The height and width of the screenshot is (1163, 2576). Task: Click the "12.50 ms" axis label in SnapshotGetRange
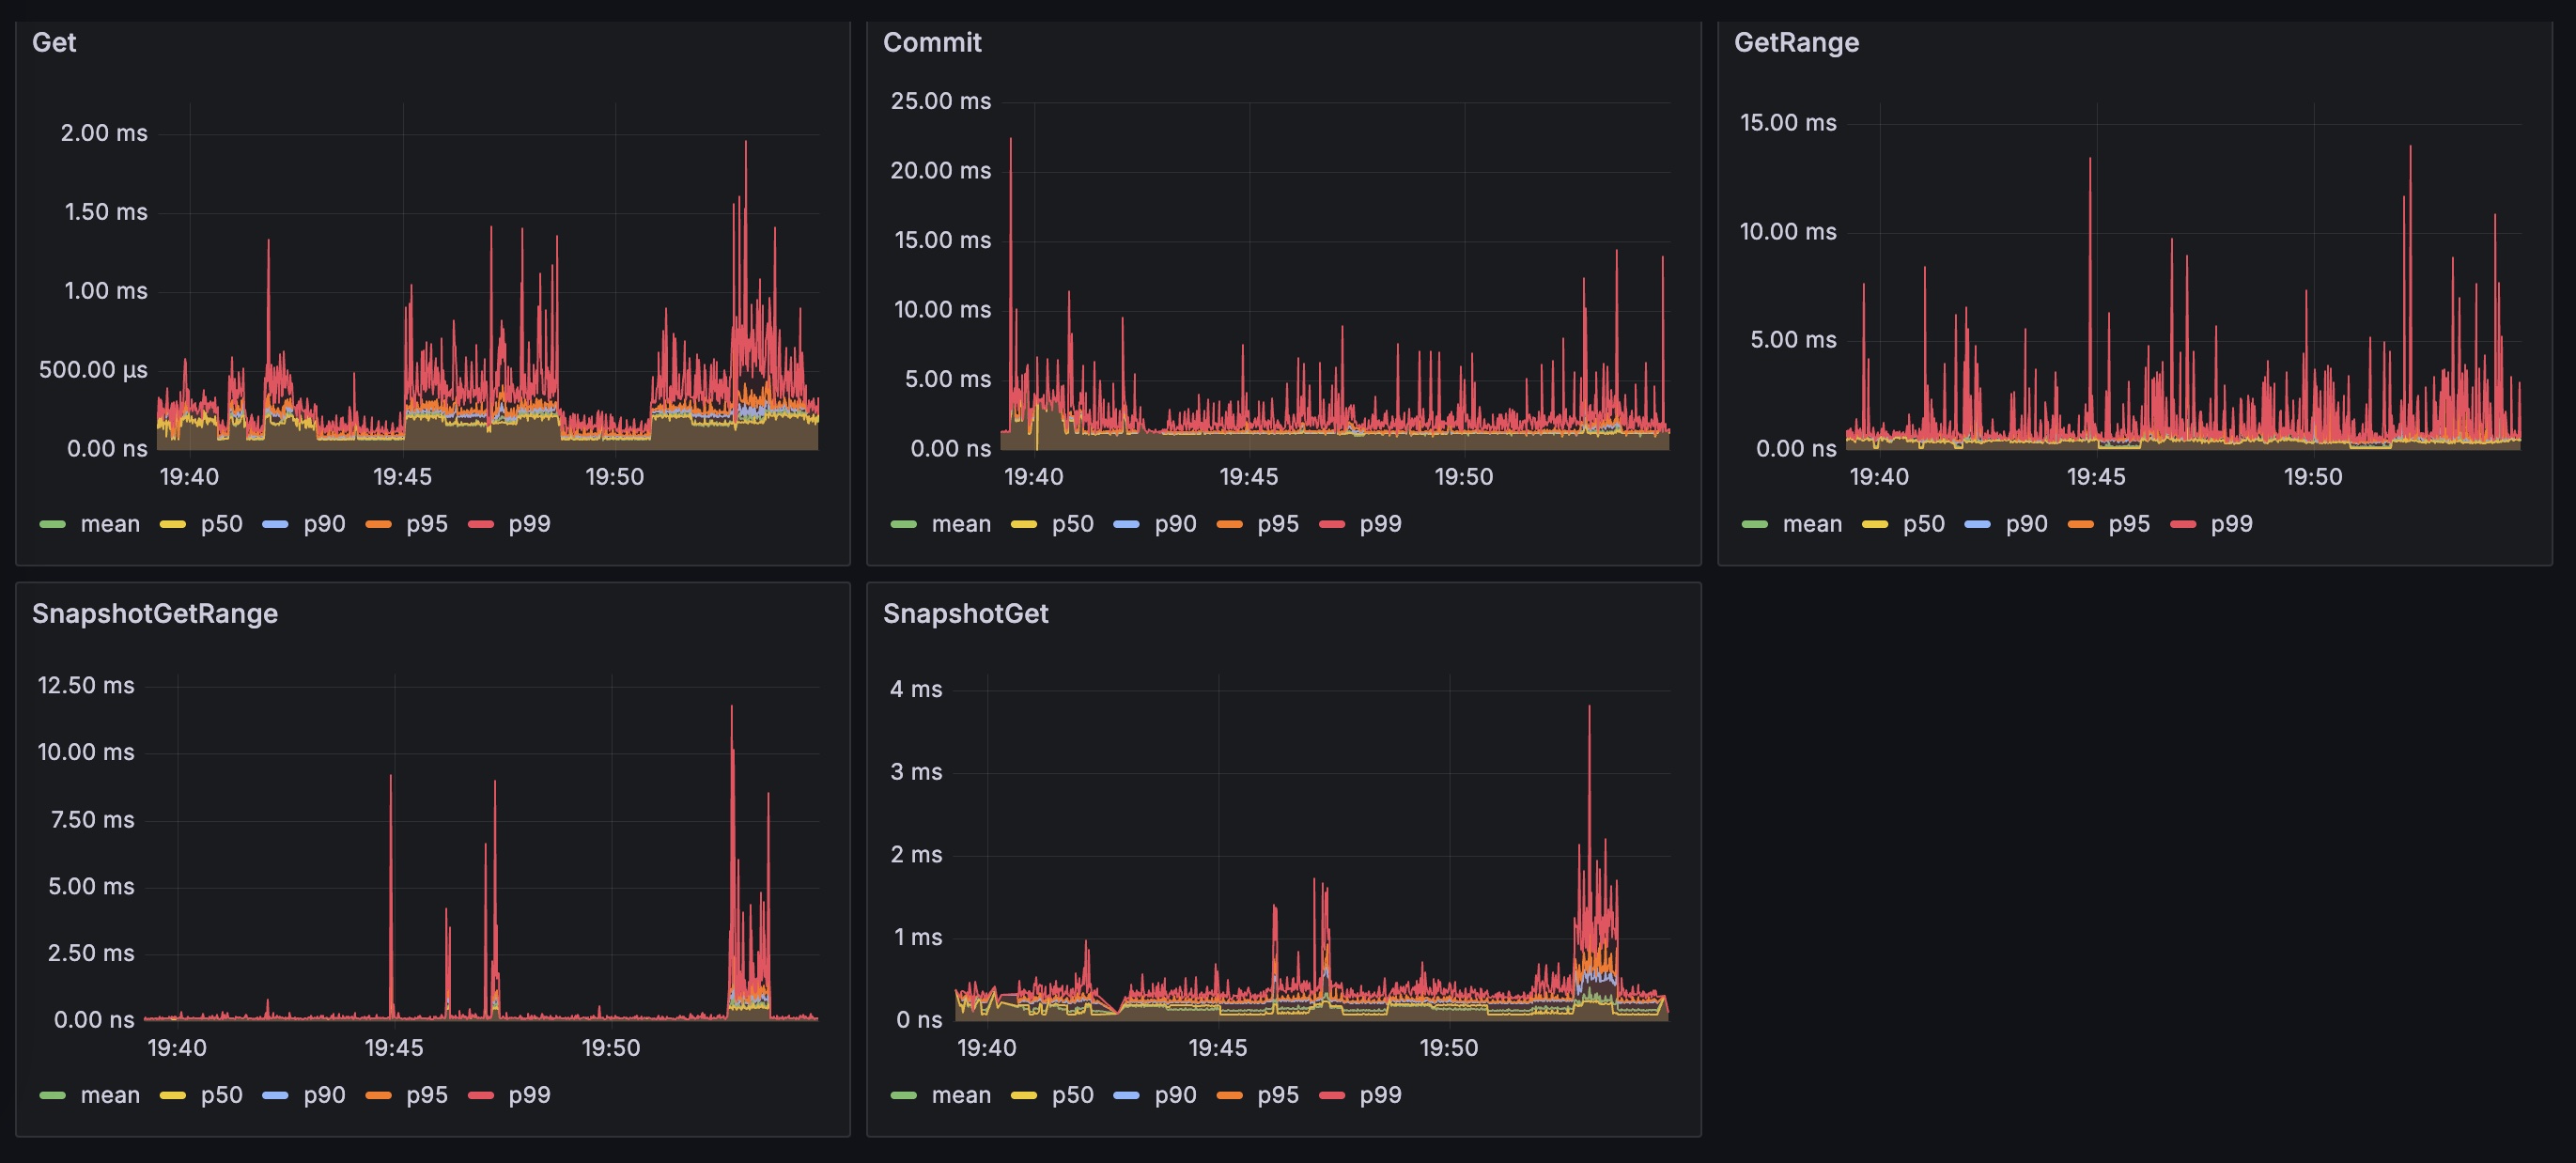[86, 686]
